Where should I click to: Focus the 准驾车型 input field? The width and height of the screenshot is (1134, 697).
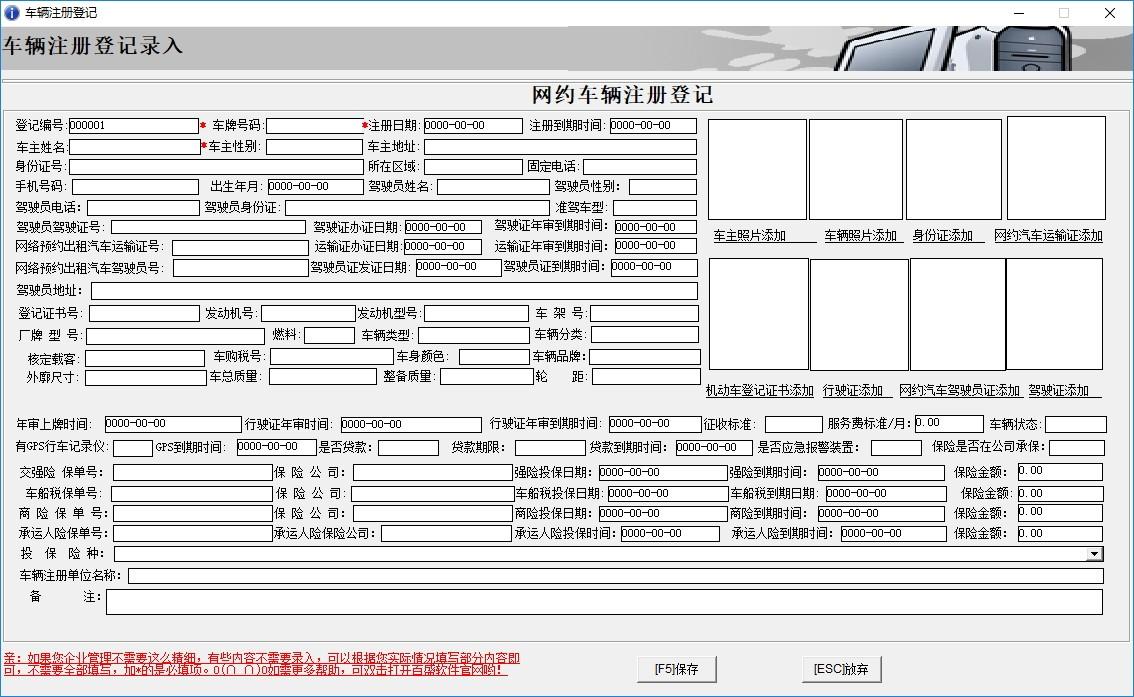click(x=655, y=208)
